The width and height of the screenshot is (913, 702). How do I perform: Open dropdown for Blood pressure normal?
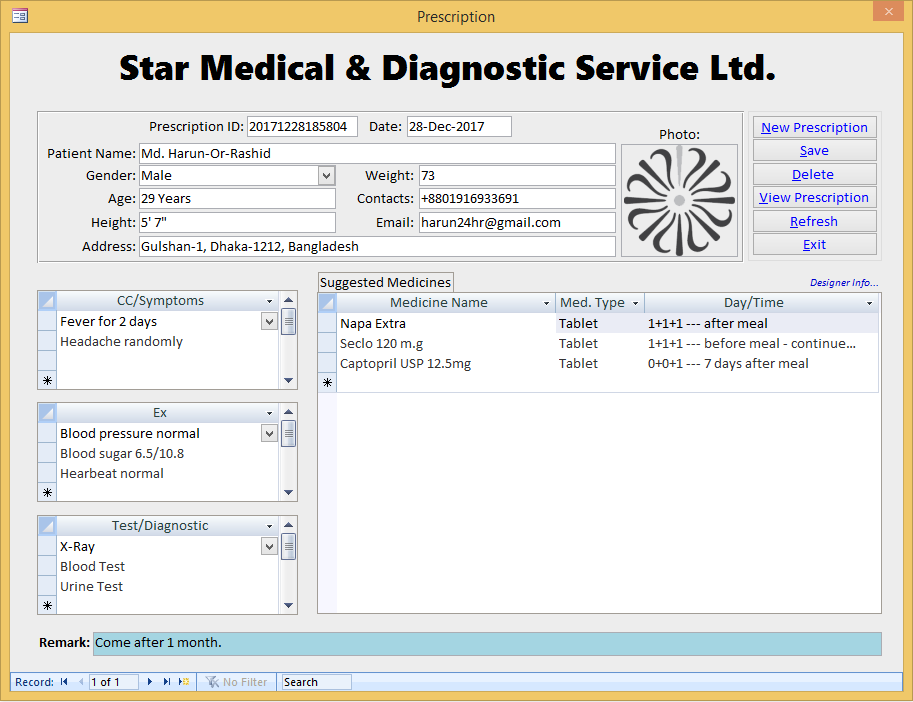(269, 433)
